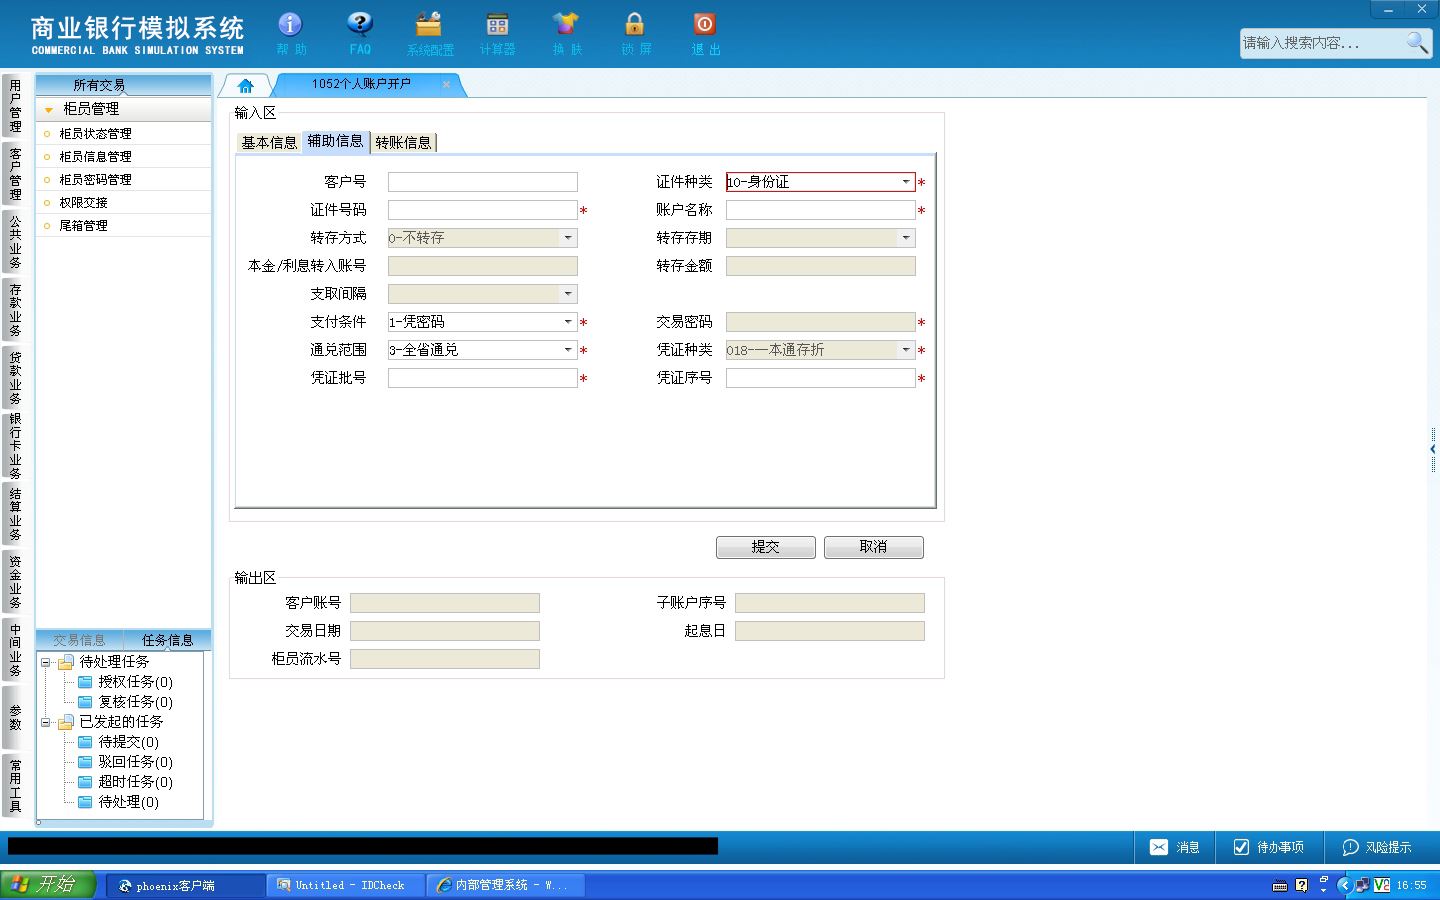
Task: Select 常用工具 vertical sidebar tab
Action: click(14, 786)
